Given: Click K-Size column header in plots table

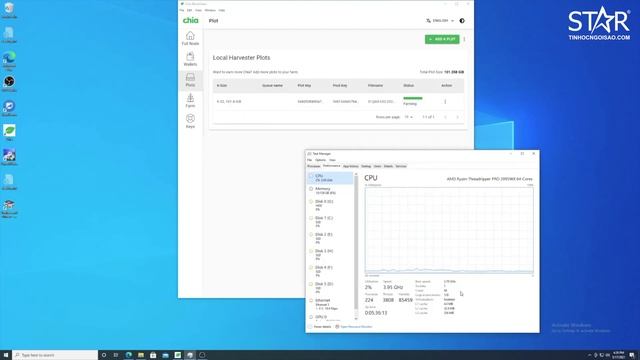Looking at the screenshot, I should (222, 86).
